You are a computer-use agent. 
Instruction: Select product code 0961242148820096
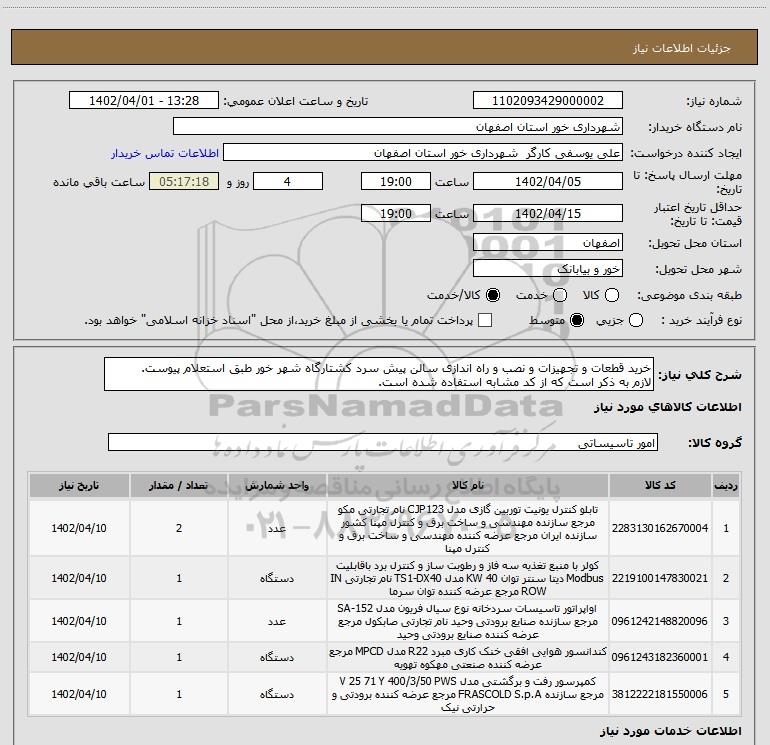tap(660, 621)
